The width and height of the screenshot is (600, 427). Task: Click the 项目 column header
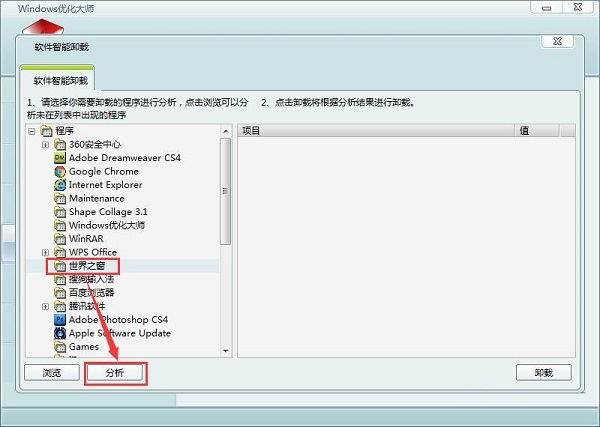(376, 131)
